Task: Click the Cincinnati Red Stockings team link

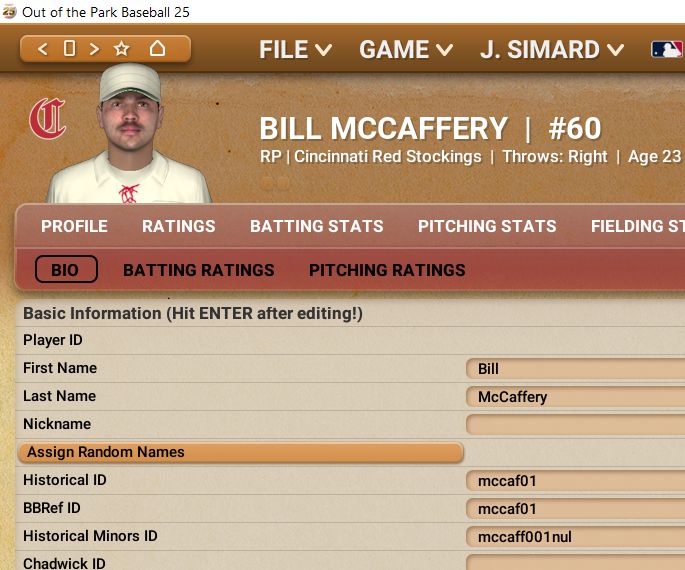Action: [x=387, y=157]
